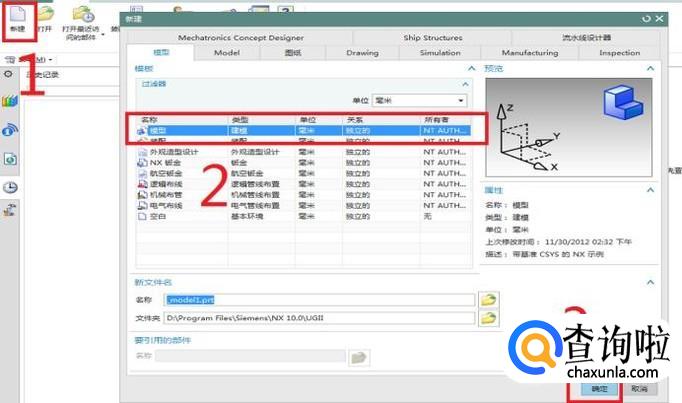Switch to Ship Structures tab

[433, 38]
